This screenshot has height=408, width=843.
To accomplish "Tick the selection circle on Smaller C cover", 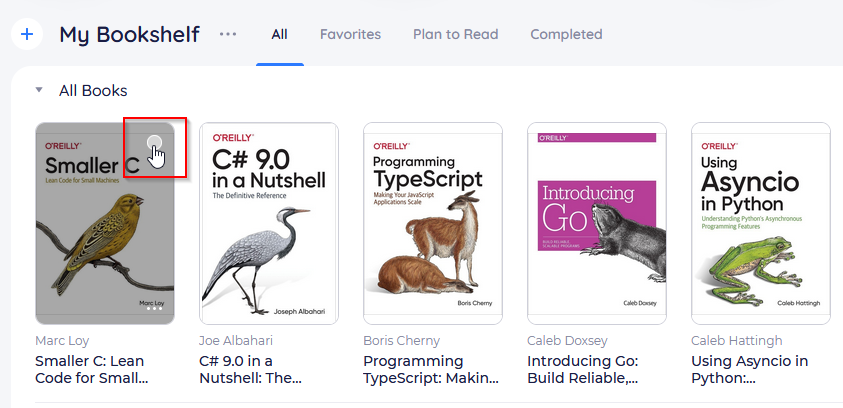I will point(154,142).
